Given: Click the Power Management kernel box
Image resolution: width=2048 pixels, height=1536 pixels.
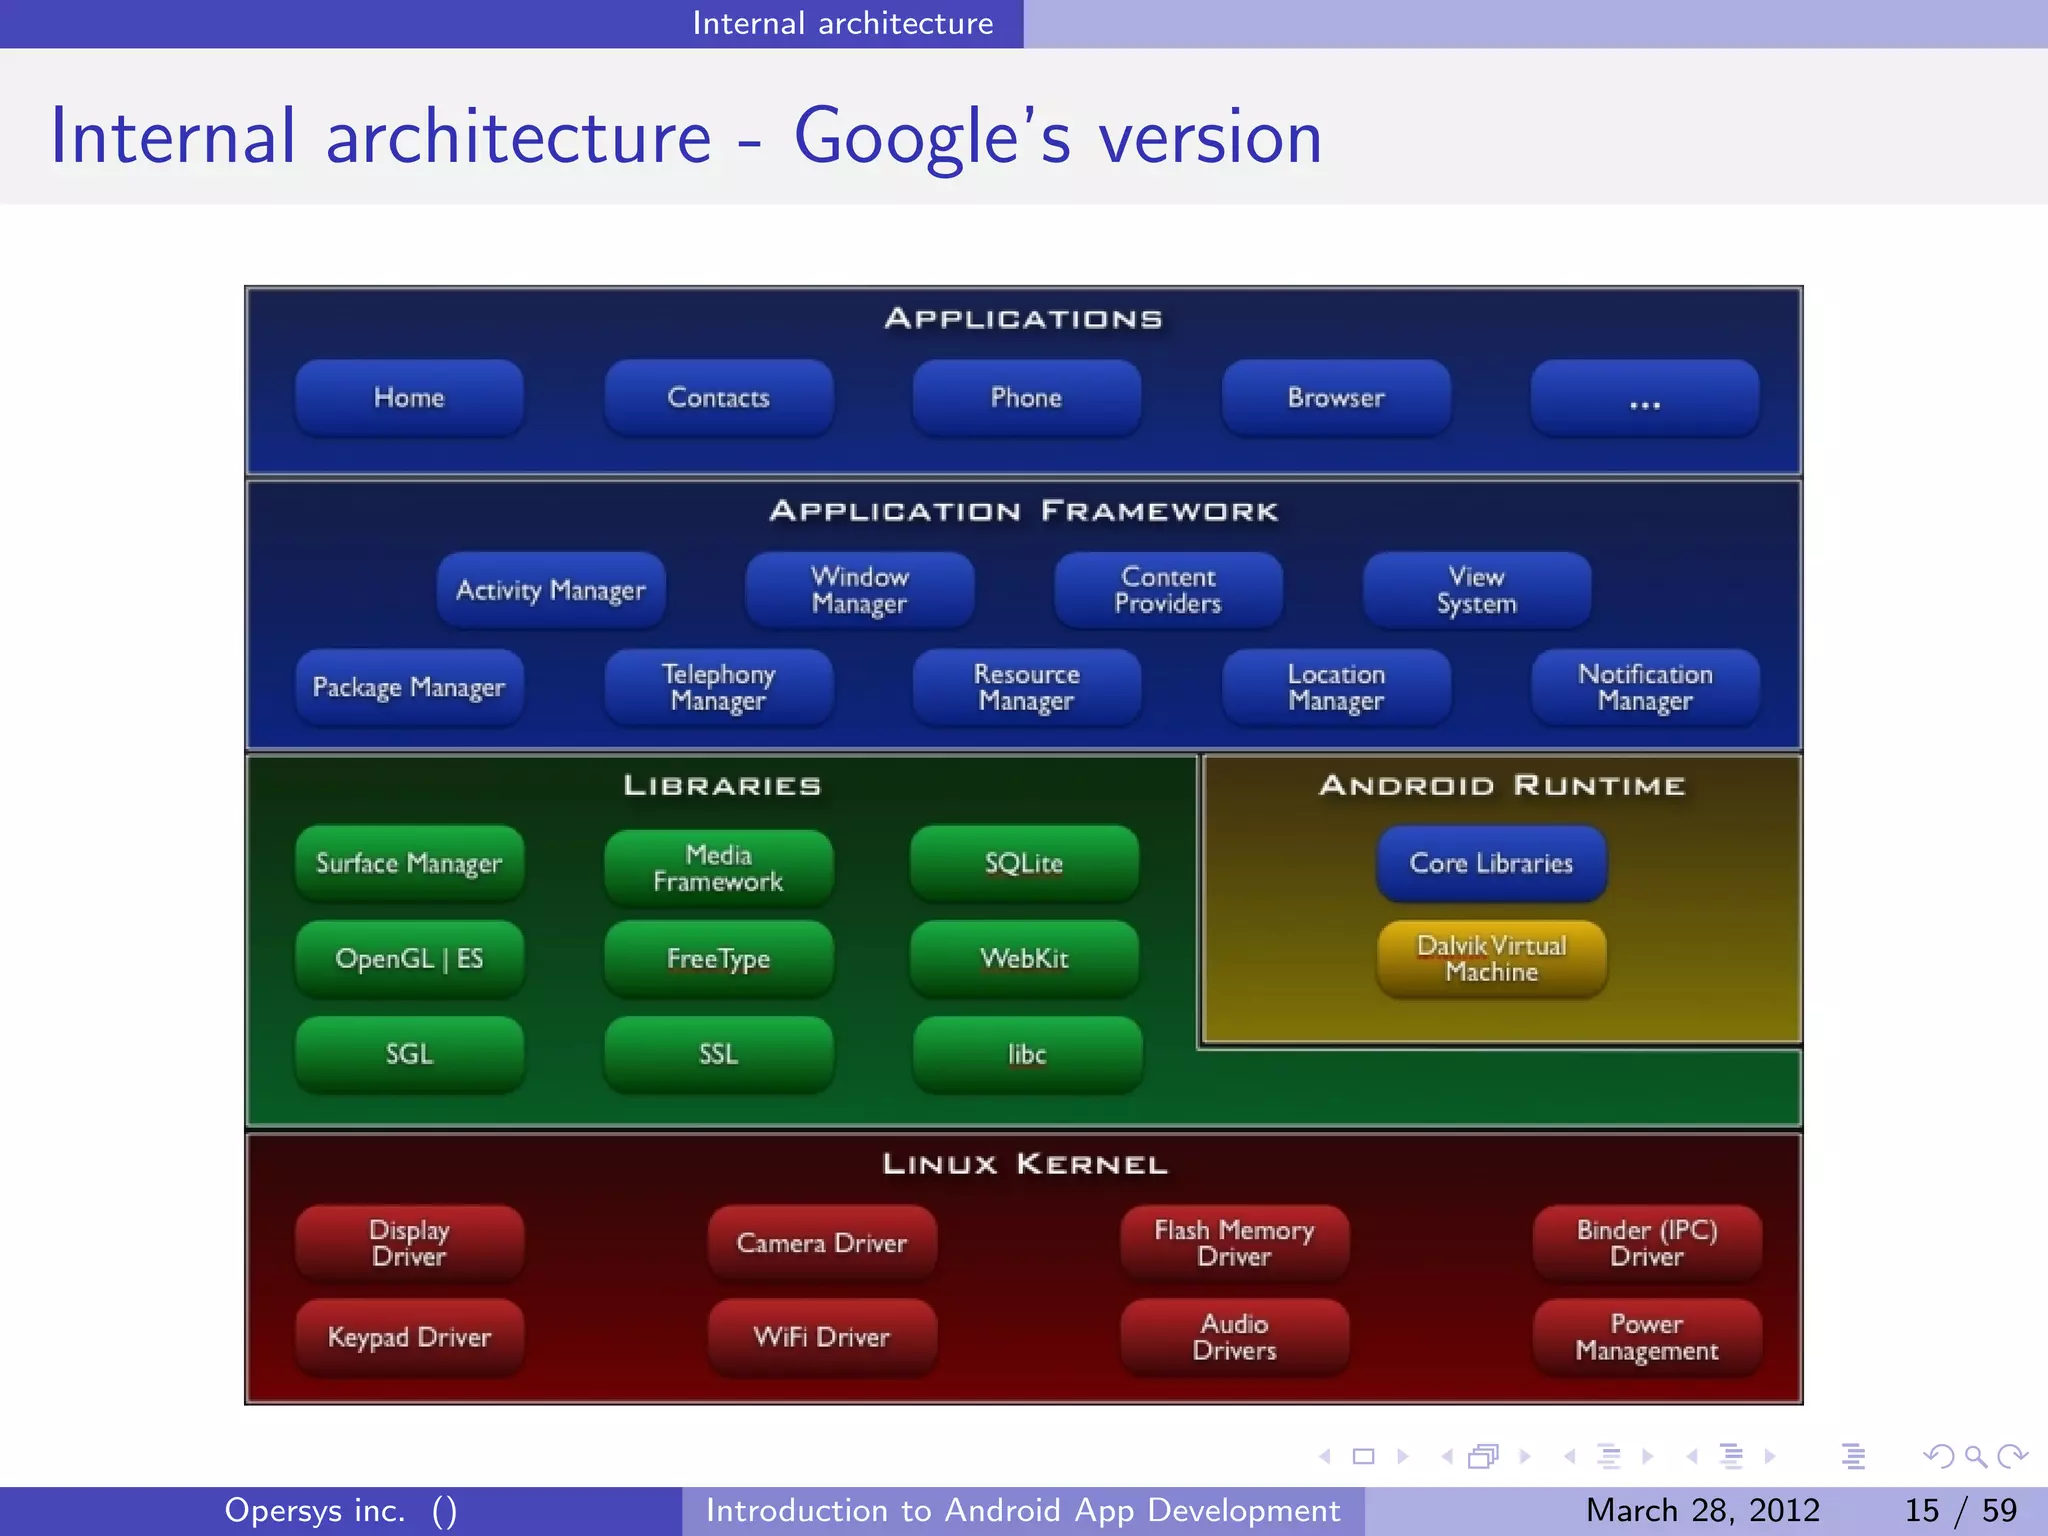Looking at the screenshot, I should [x=1647, y=1337].
